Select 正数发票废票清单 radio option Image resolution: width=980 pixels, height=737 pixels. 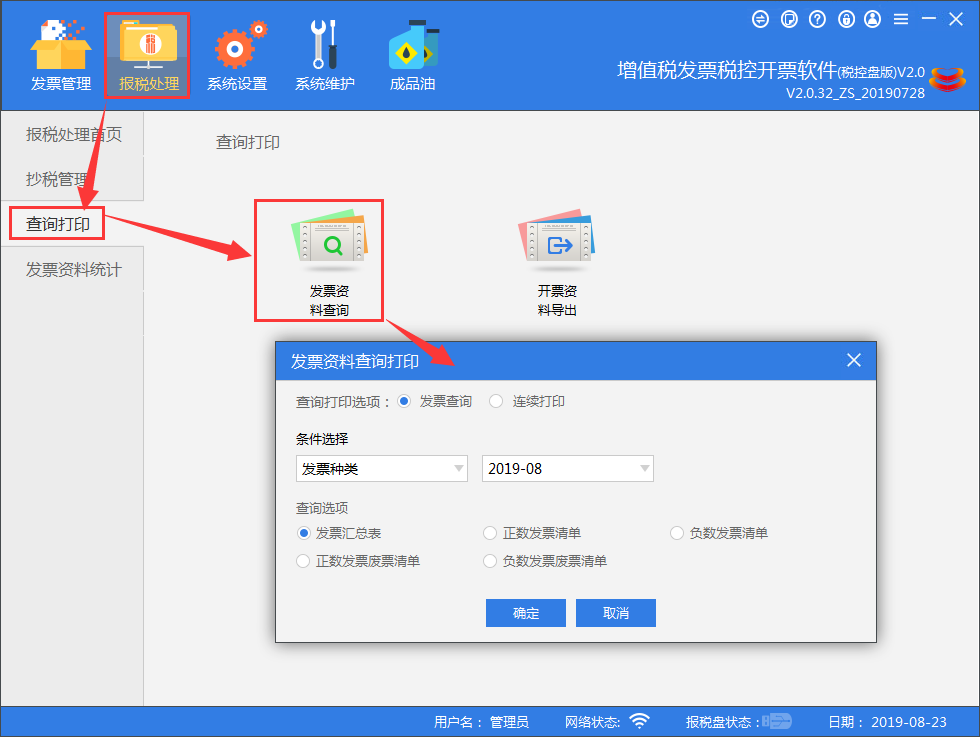pos(303,561)
